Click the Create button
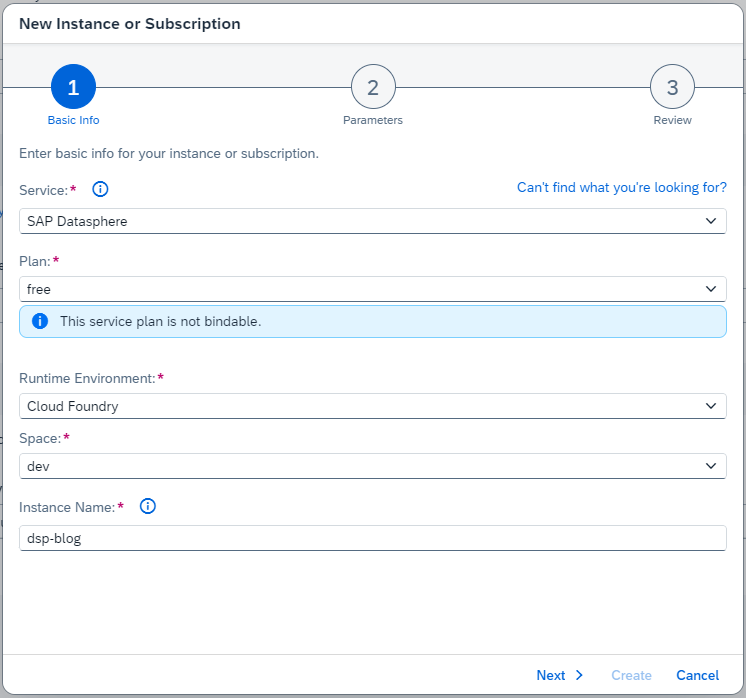This screenshot has height=698, width=746. click(x=631, y=675)
